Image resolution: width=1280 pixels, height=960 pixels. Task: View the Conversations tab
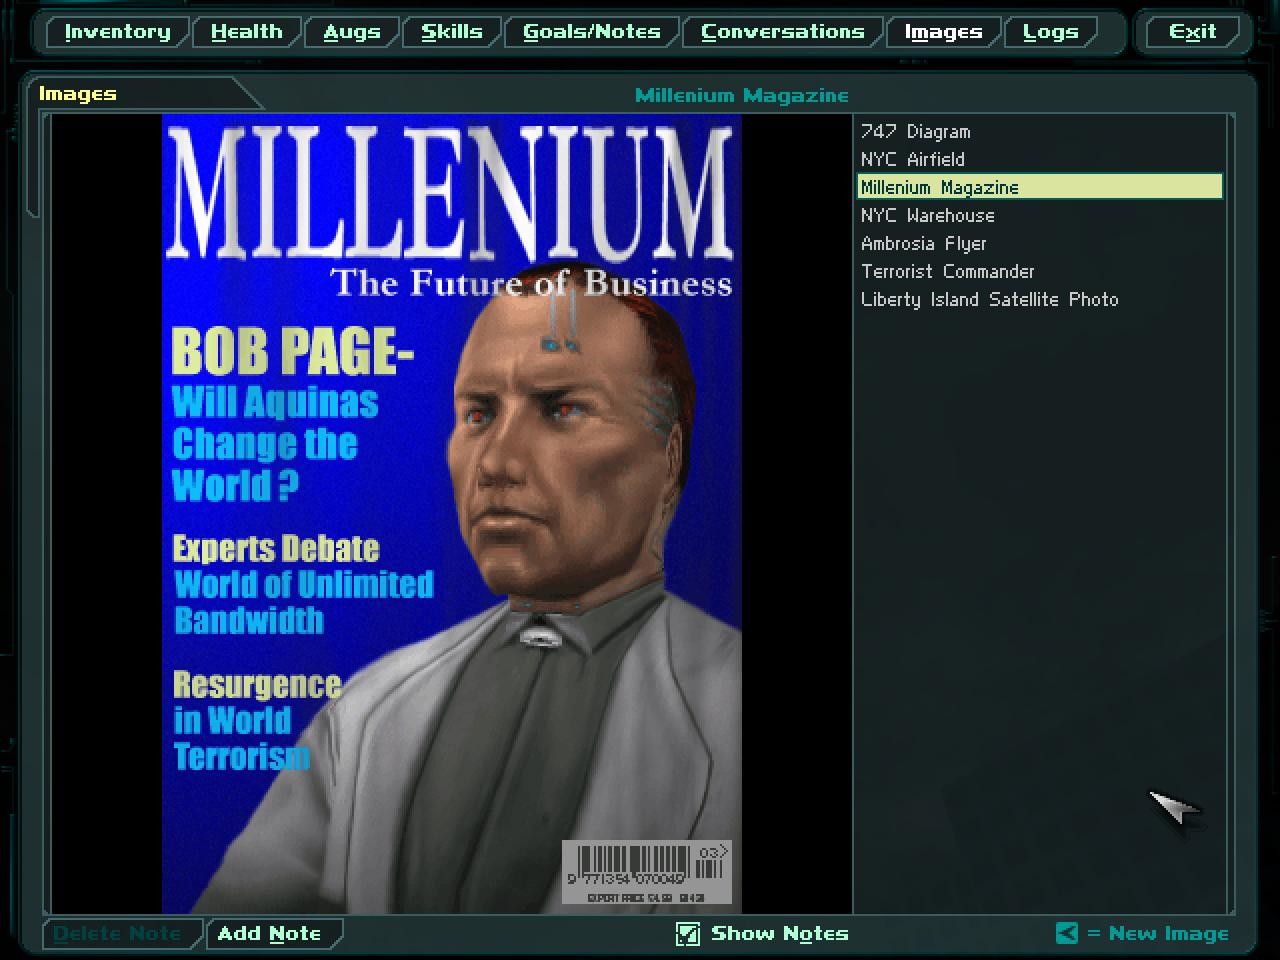coord(782,32)
